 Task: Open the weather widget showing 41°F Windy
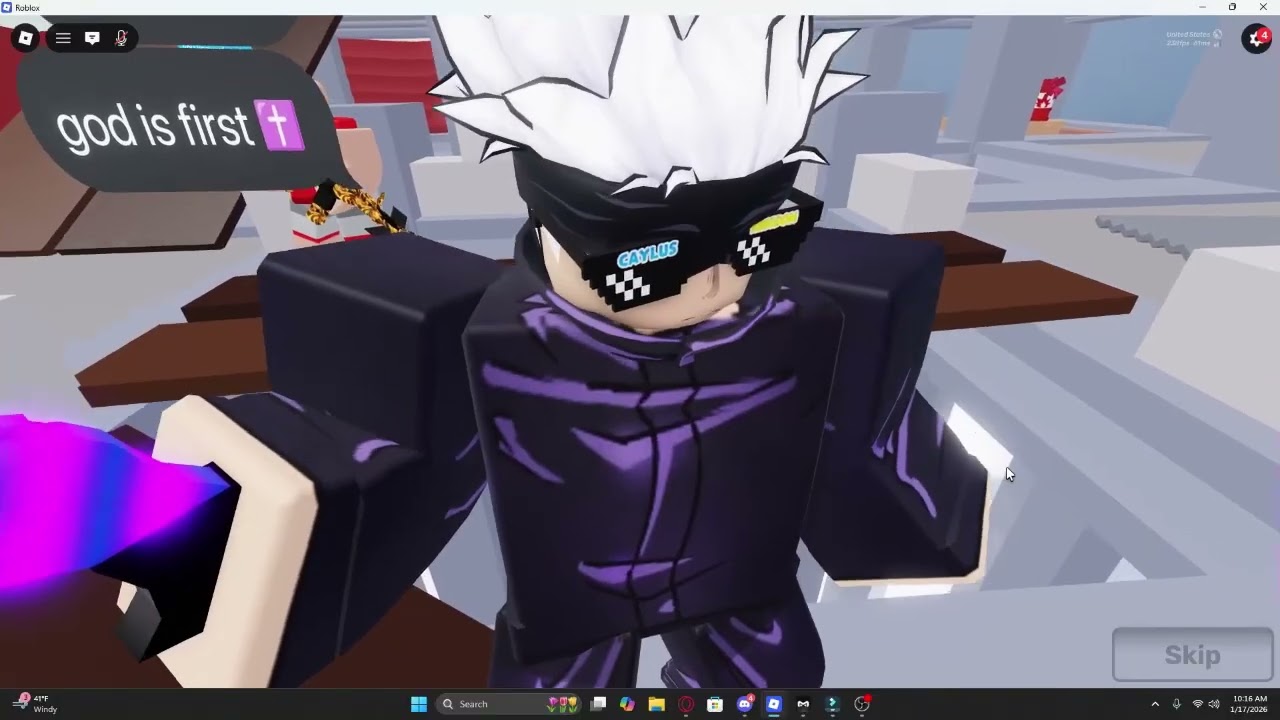(x=36, y=704)
